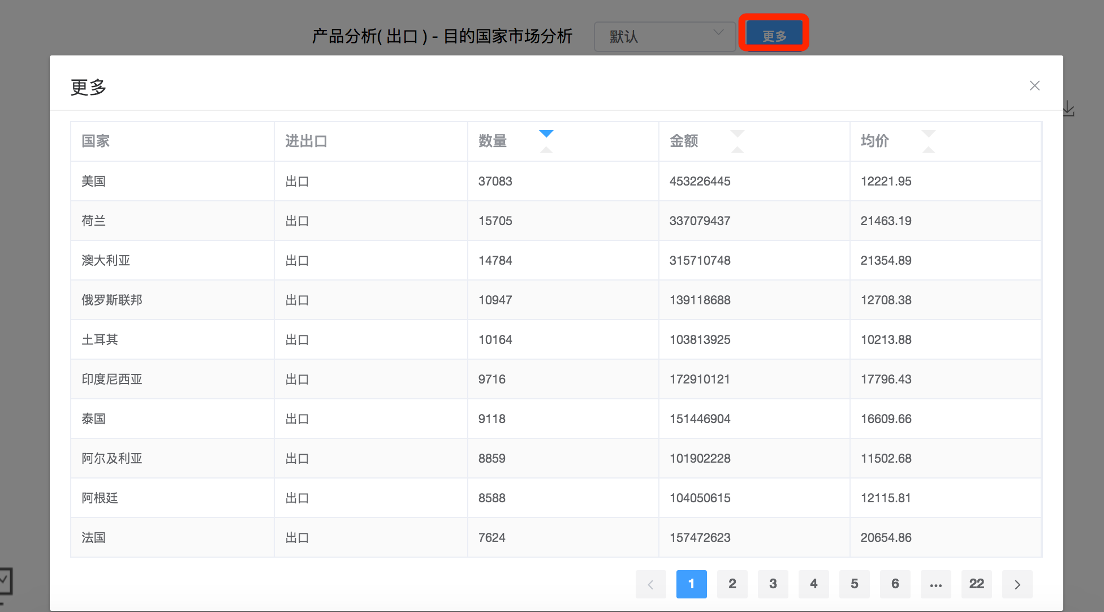Viewport: 1104px width, 612px height.
Task: Click quantity value 10947
Action: [495, 300]
